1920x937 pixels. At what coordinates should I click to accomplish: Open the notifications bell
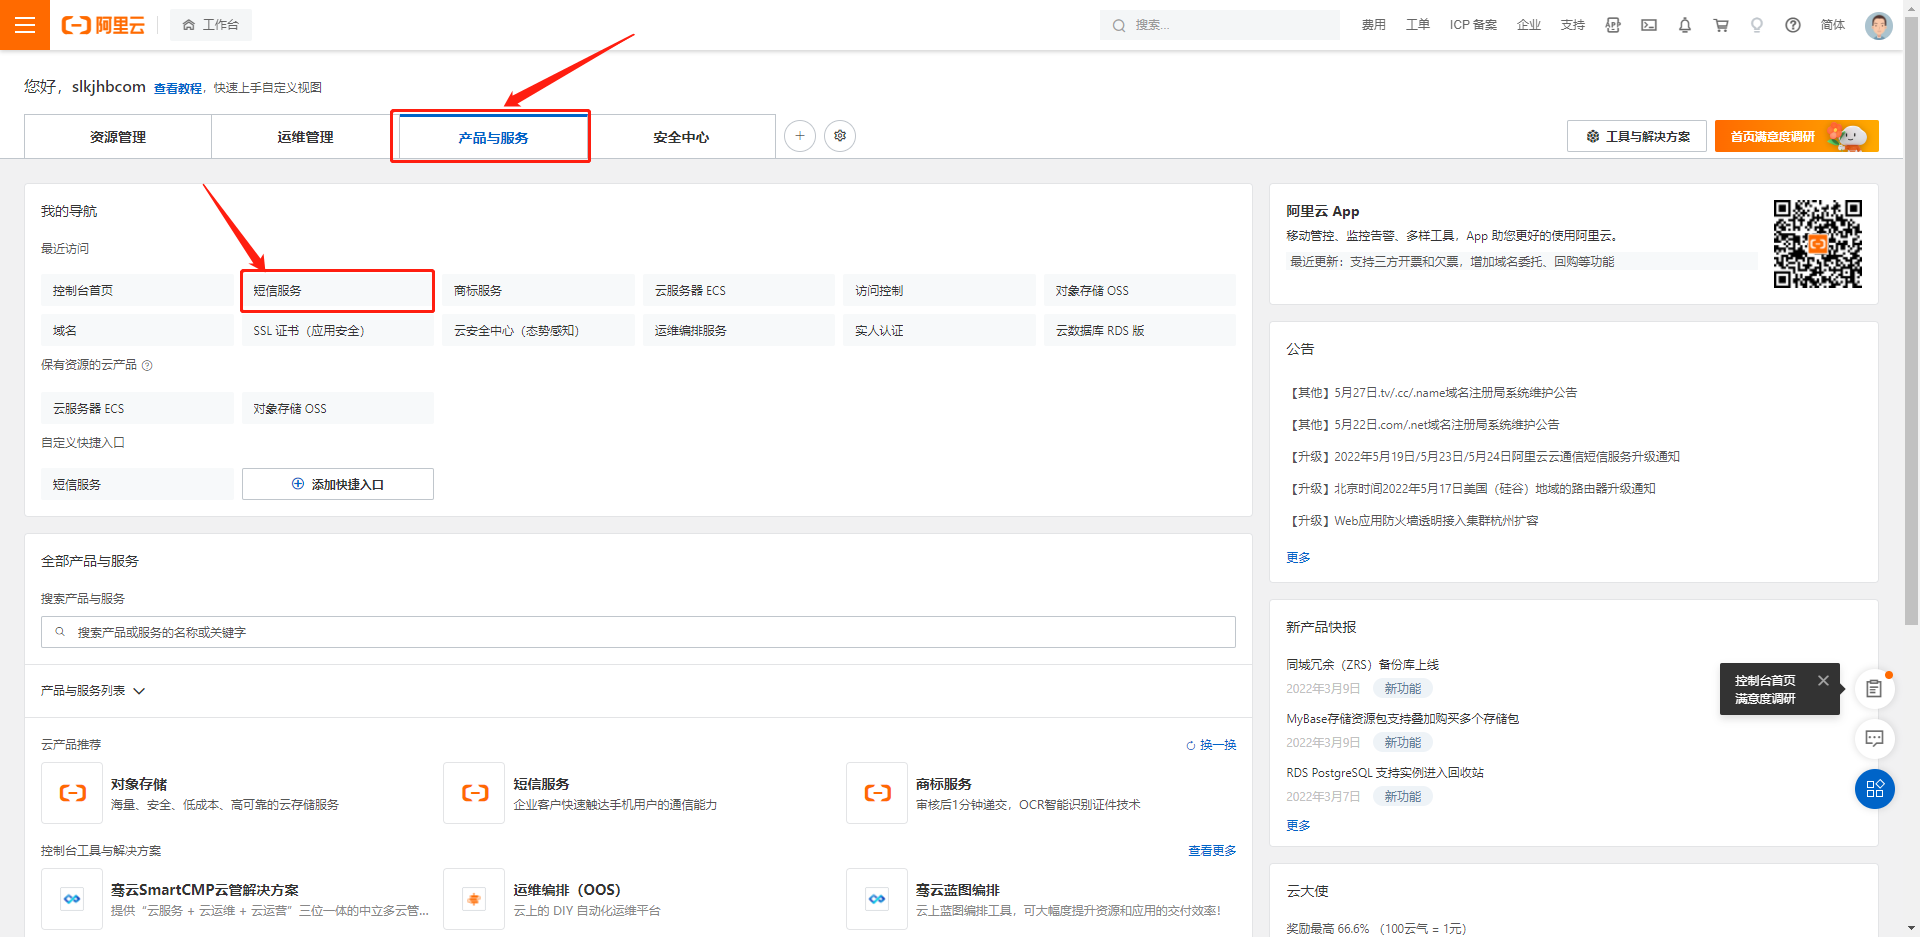[1685, 25]
